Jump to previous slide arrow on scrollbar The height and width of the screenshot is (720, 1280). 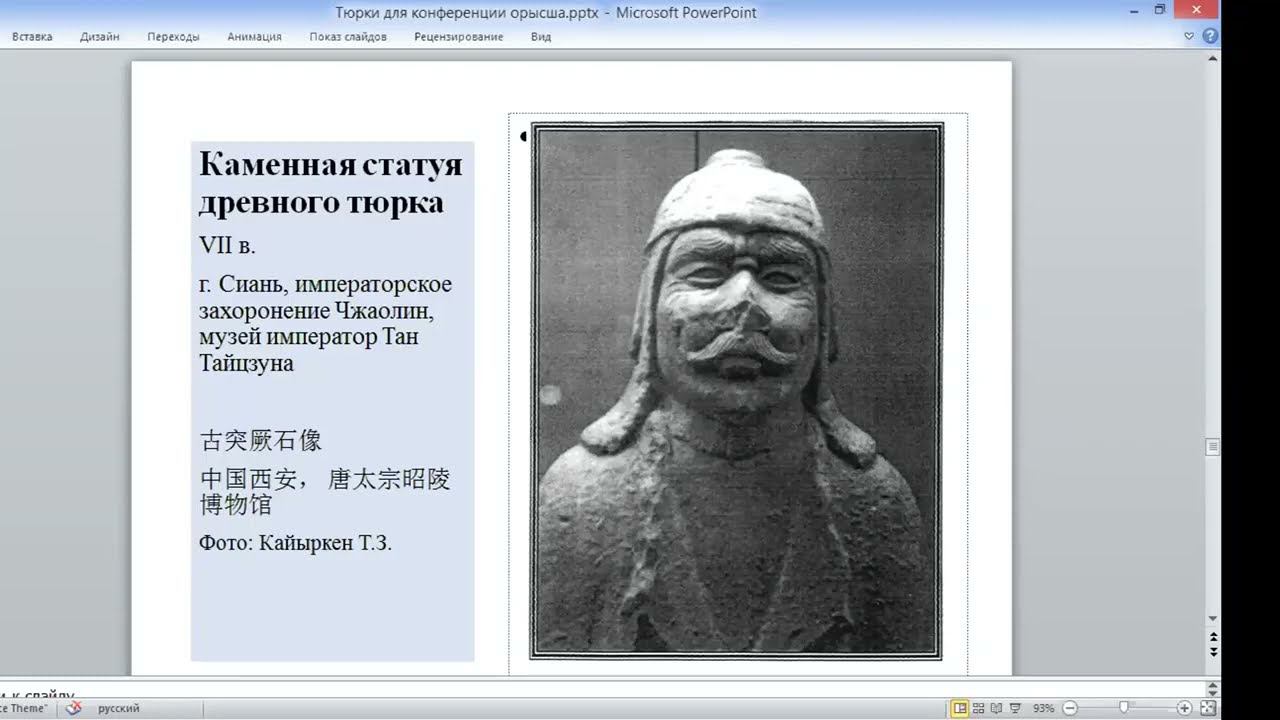(1213, 636)
